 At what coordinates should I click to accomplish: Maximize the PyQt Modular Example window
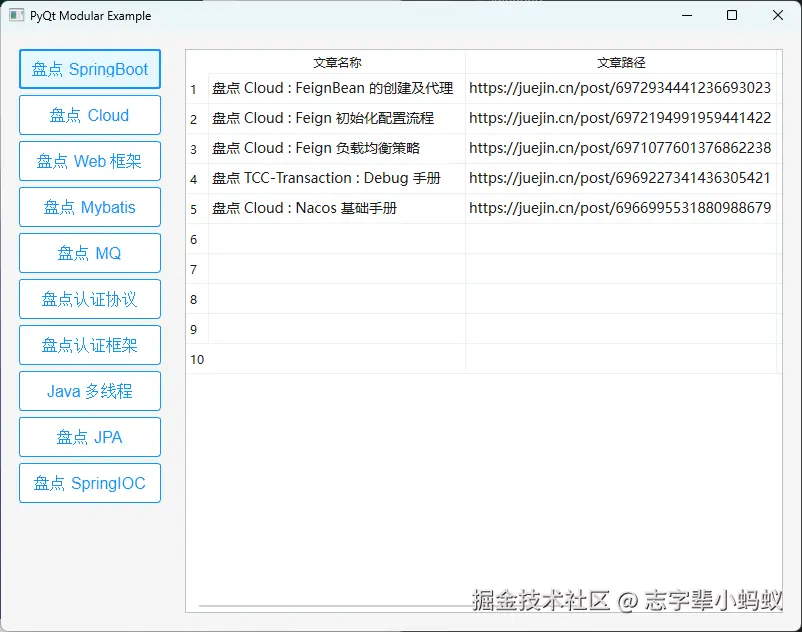(732, 15)
